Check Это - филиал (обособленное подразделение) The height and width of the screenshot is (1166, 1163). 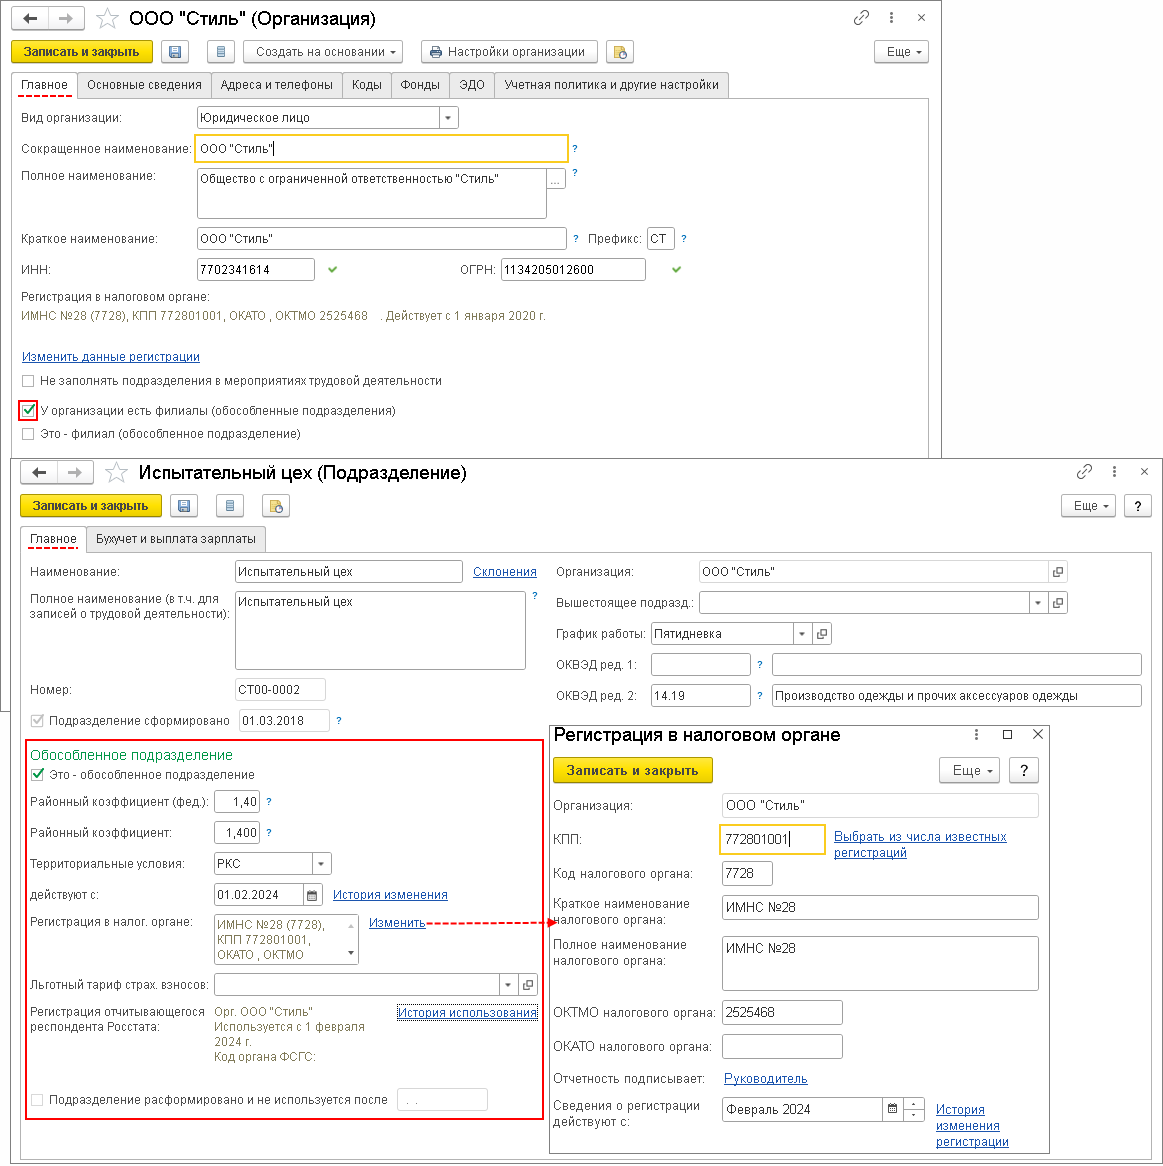click(28, 434)
